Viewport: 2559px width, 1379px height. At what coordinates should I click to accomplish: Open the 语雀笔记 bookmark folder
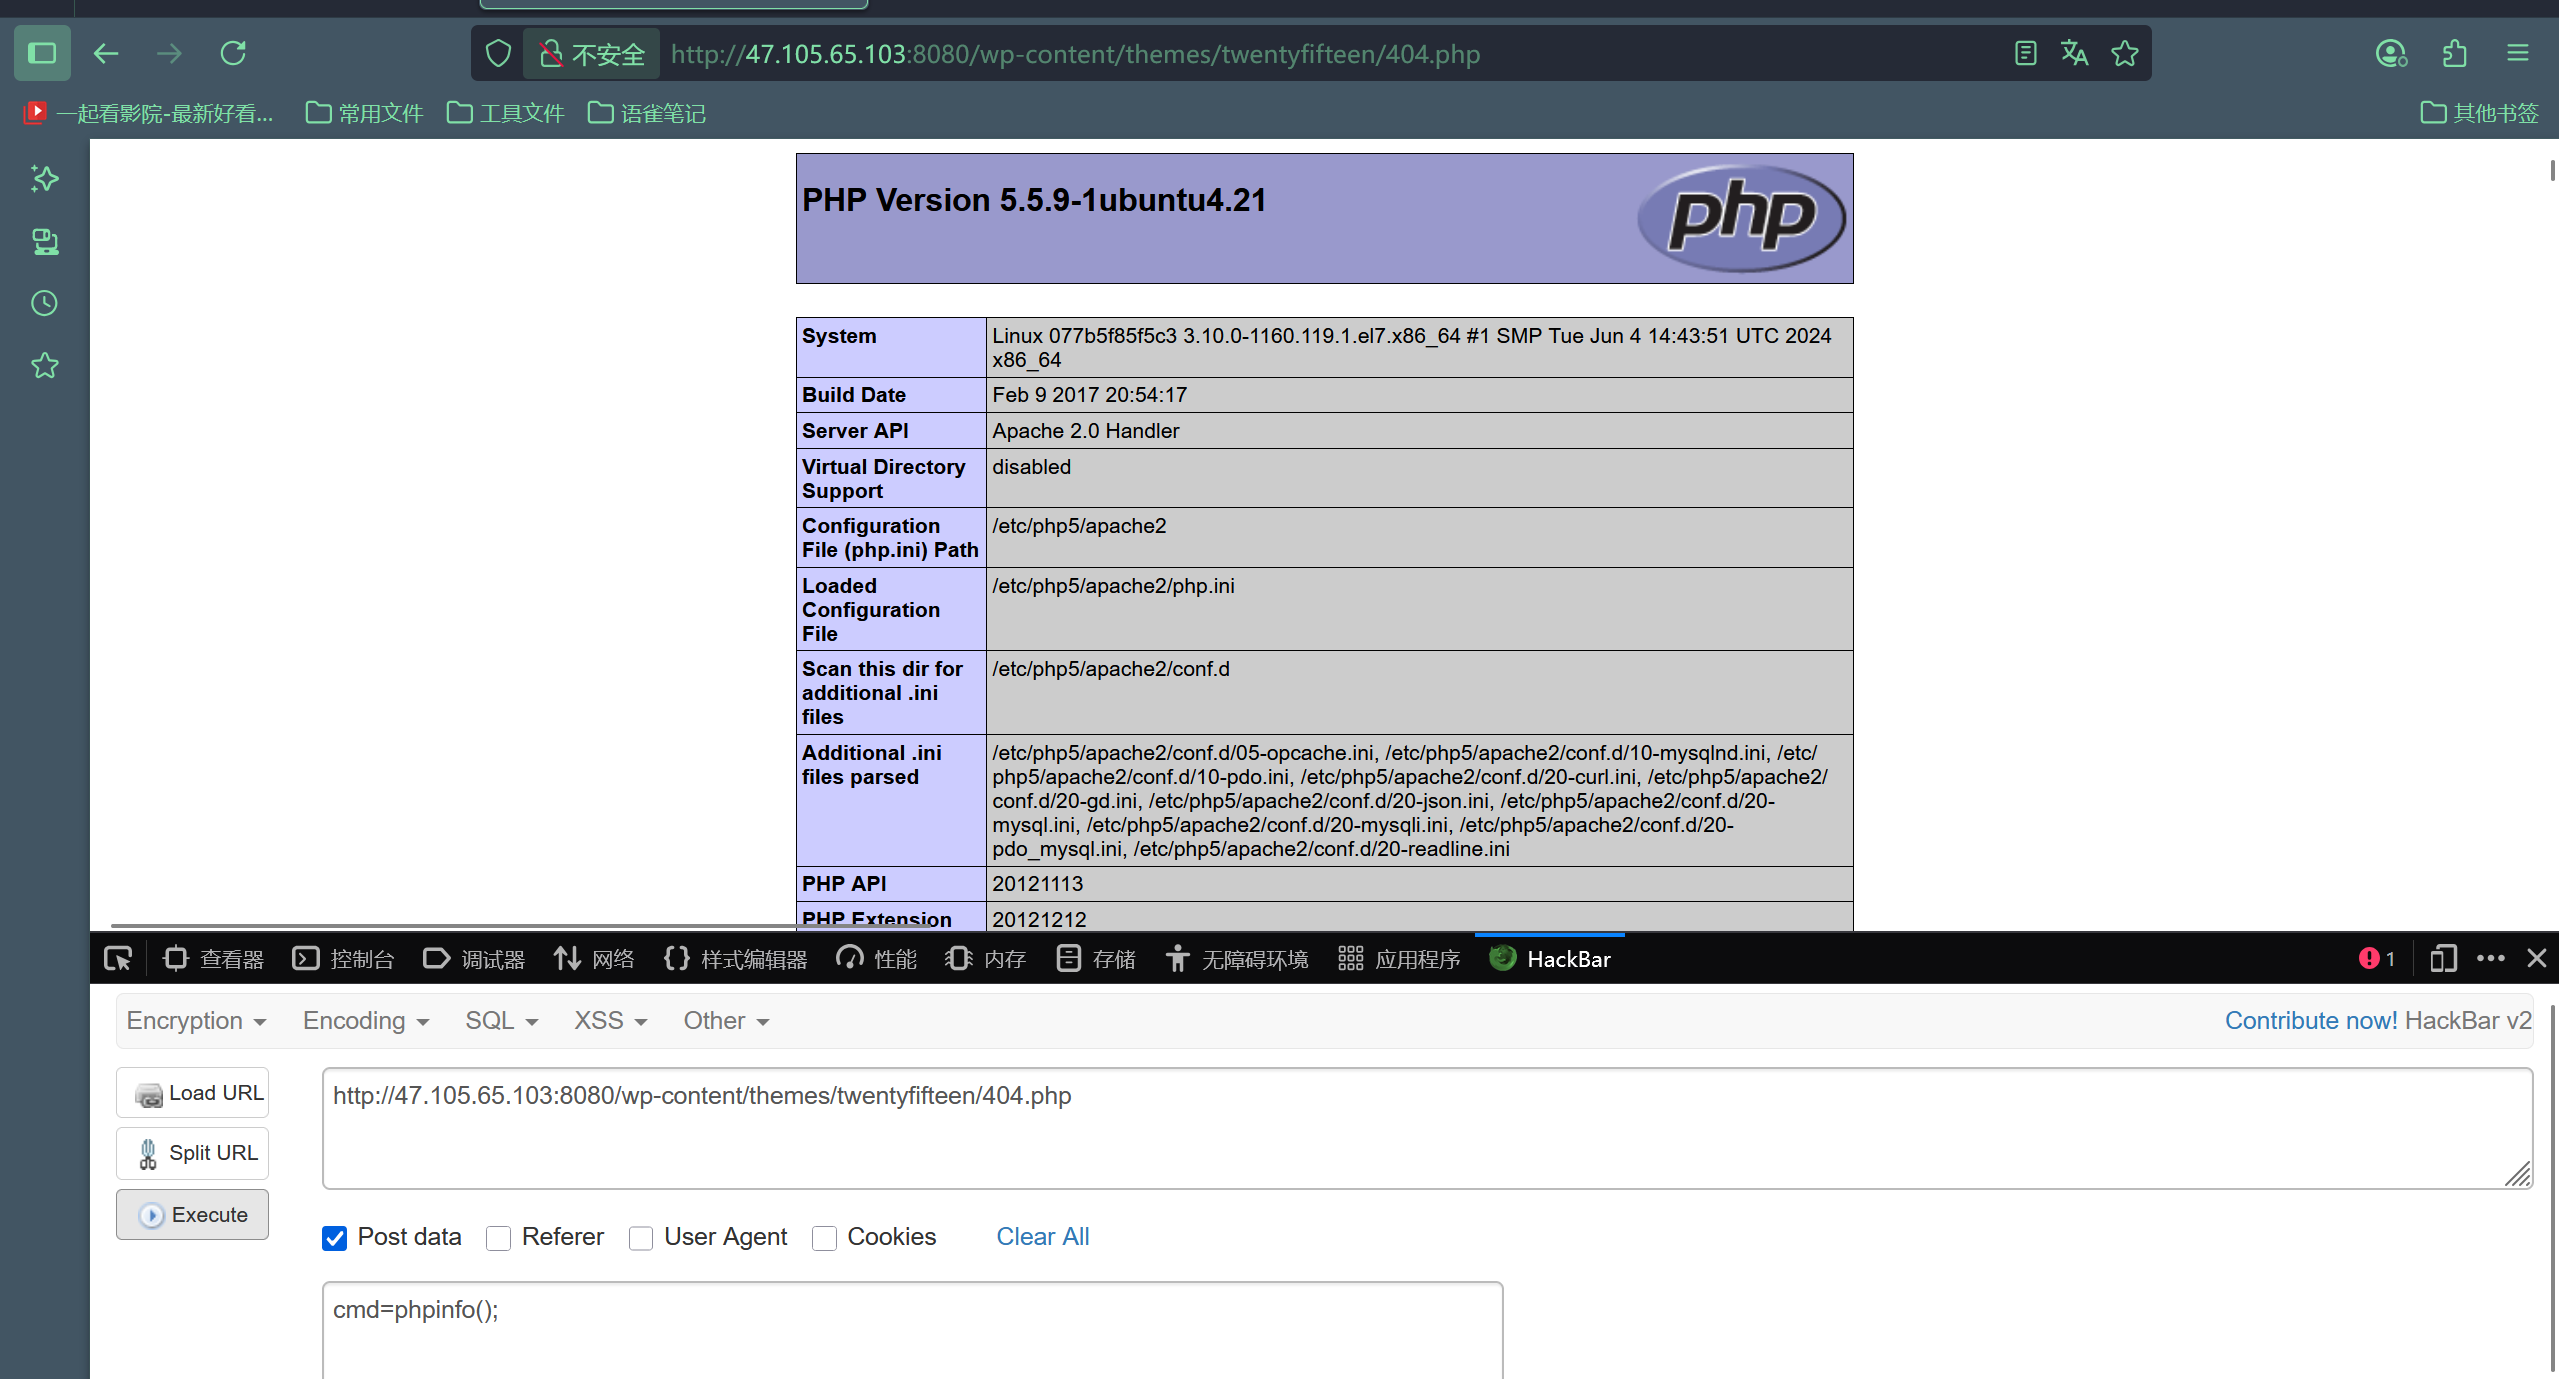click(646, 113)
